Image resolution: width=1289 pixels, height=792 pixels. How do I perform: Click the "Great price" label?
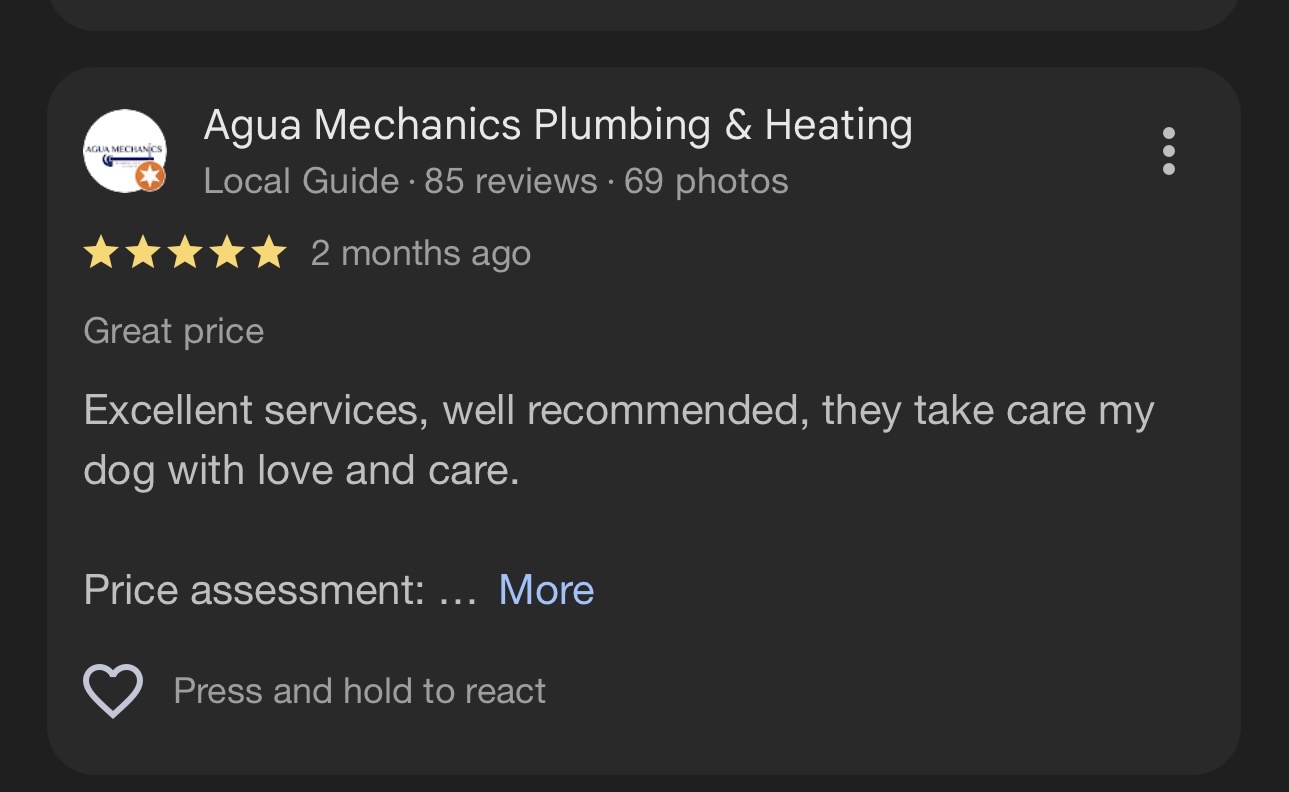pos(174,331)
